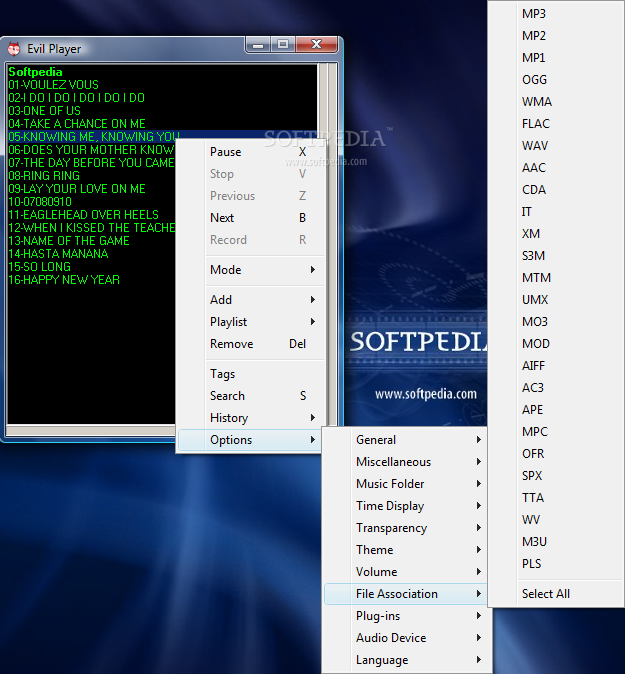The width and height of the screenshot is (625, 674).
Task: Open Volume options submenu
Action: point(406,572)
